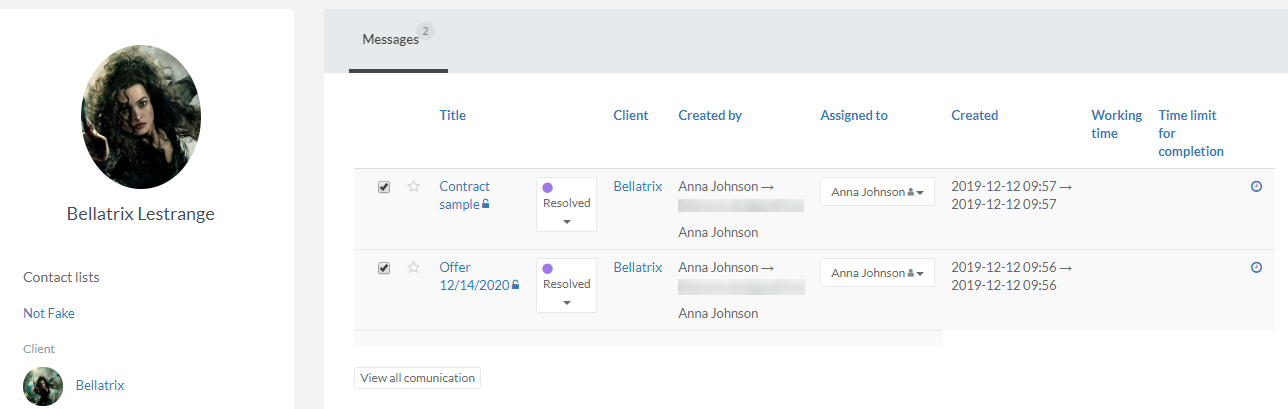Click Bellatrix's small client avatar in sidebar
Viewport: 1288px width, 409px height.
click(43, 385)
